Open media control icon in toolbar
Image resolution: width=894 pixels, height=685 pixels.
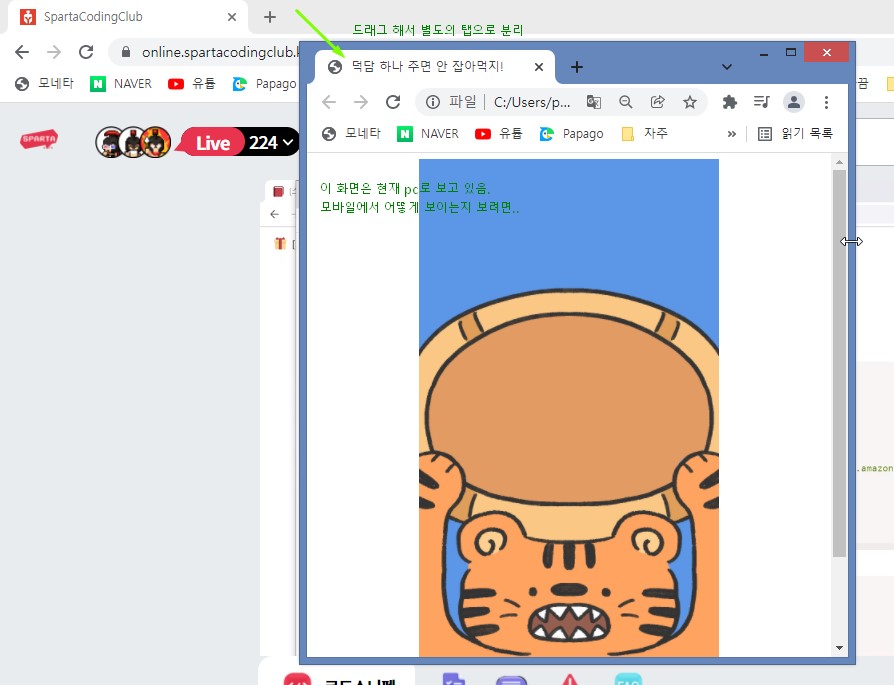point(761,102)
